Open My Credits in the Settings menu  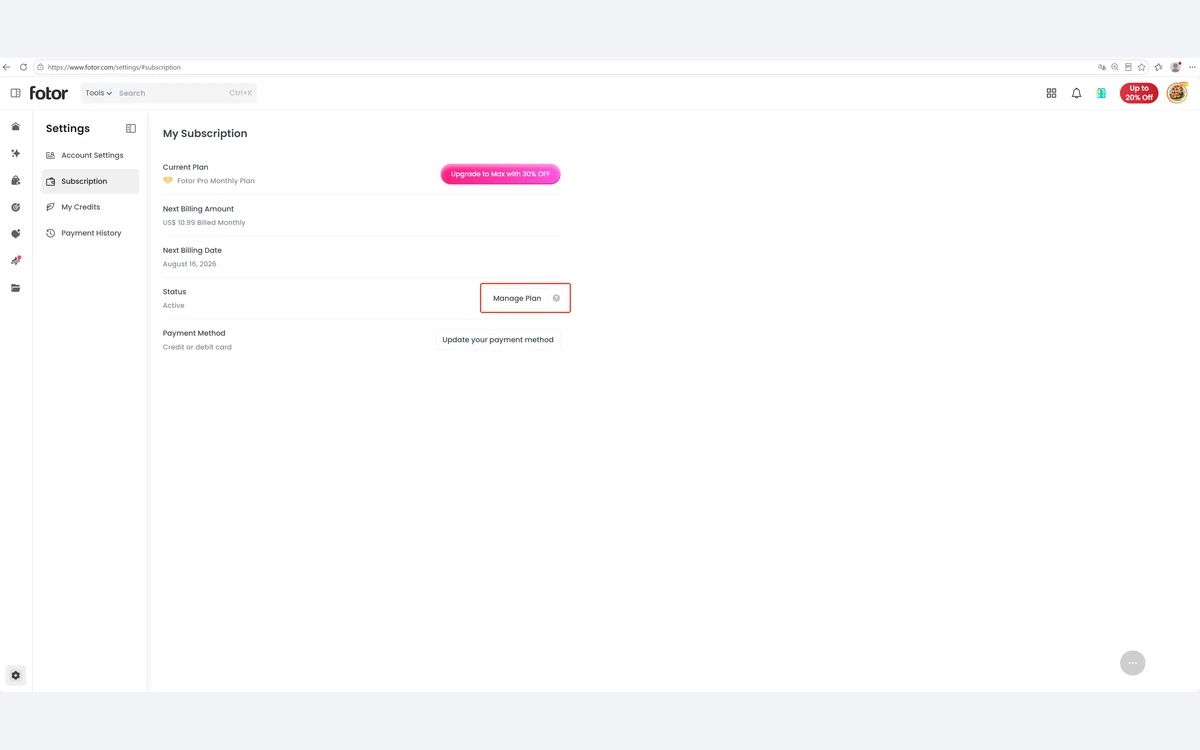tap(90, 207)
